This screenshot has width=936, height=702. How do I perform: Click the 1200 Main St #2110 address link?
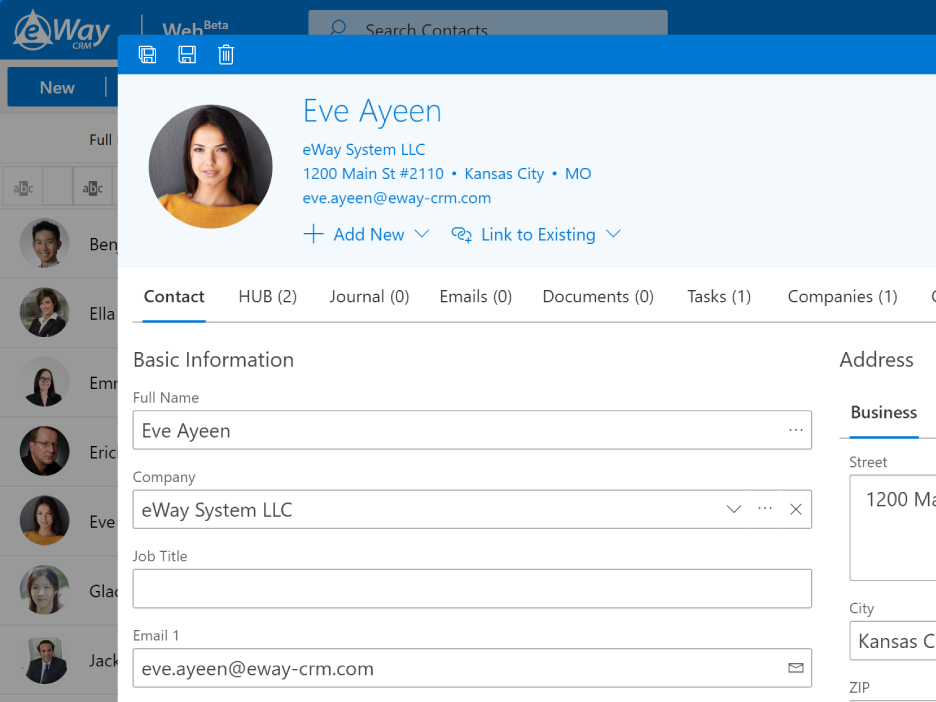pyautogui.click(x=373, y=174)
